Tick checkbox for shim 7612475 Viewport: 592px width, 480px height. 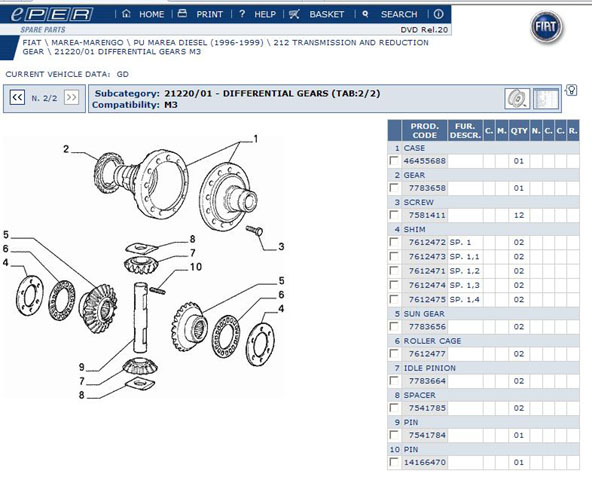point(394,299)
